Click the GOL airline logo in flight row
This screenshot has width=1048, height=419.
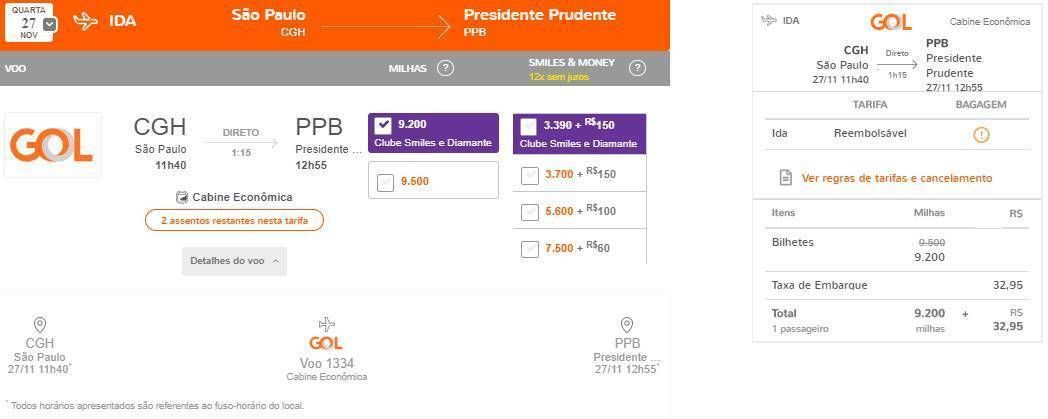[53, 145]
